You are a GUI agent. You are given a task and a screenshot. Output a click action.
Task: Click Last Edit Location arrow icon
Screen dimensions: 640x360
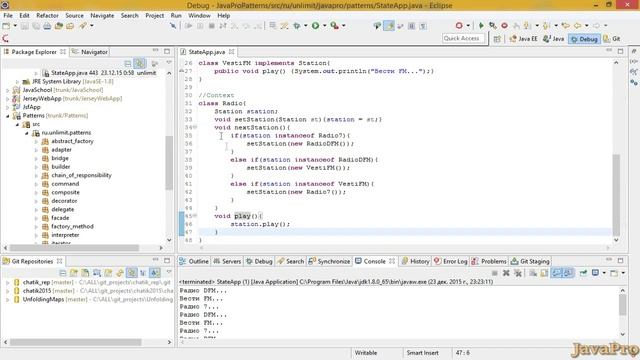pyautogui.click(x=565, y=26)
